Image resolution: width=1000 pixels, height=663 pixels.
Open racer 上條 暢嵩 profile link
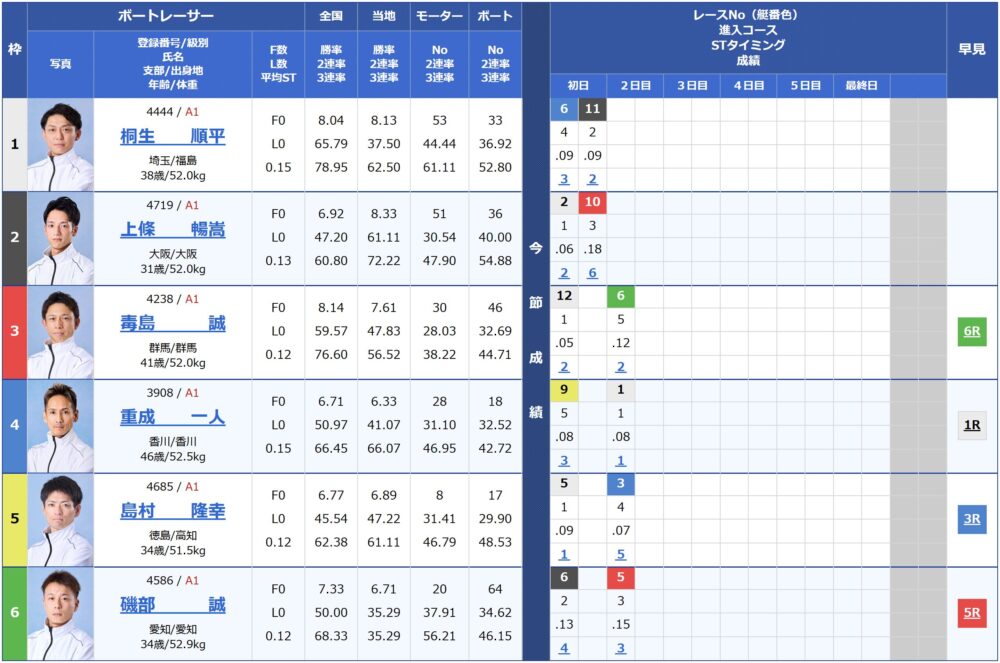click(x=173, y=230)
